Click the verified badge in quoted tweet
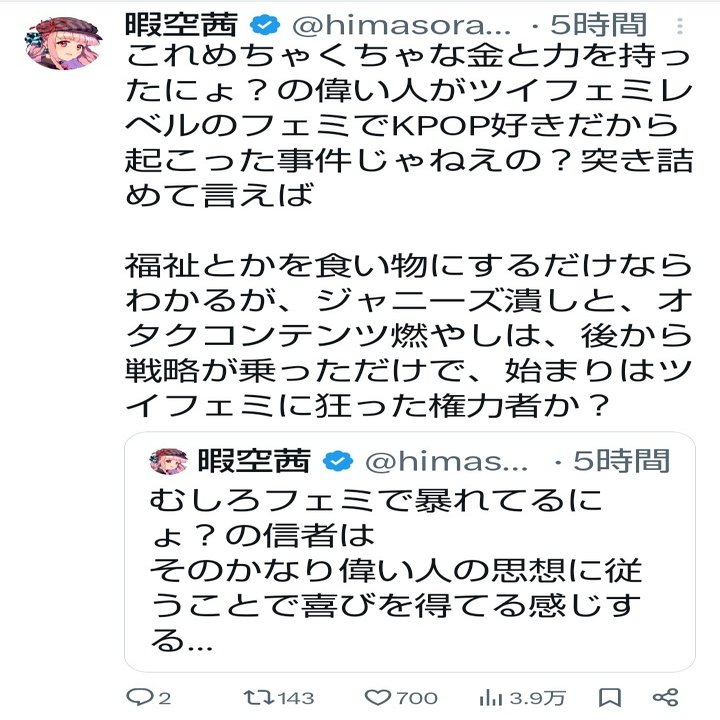This screenshot has height=720, width=720. pos(340,461)
